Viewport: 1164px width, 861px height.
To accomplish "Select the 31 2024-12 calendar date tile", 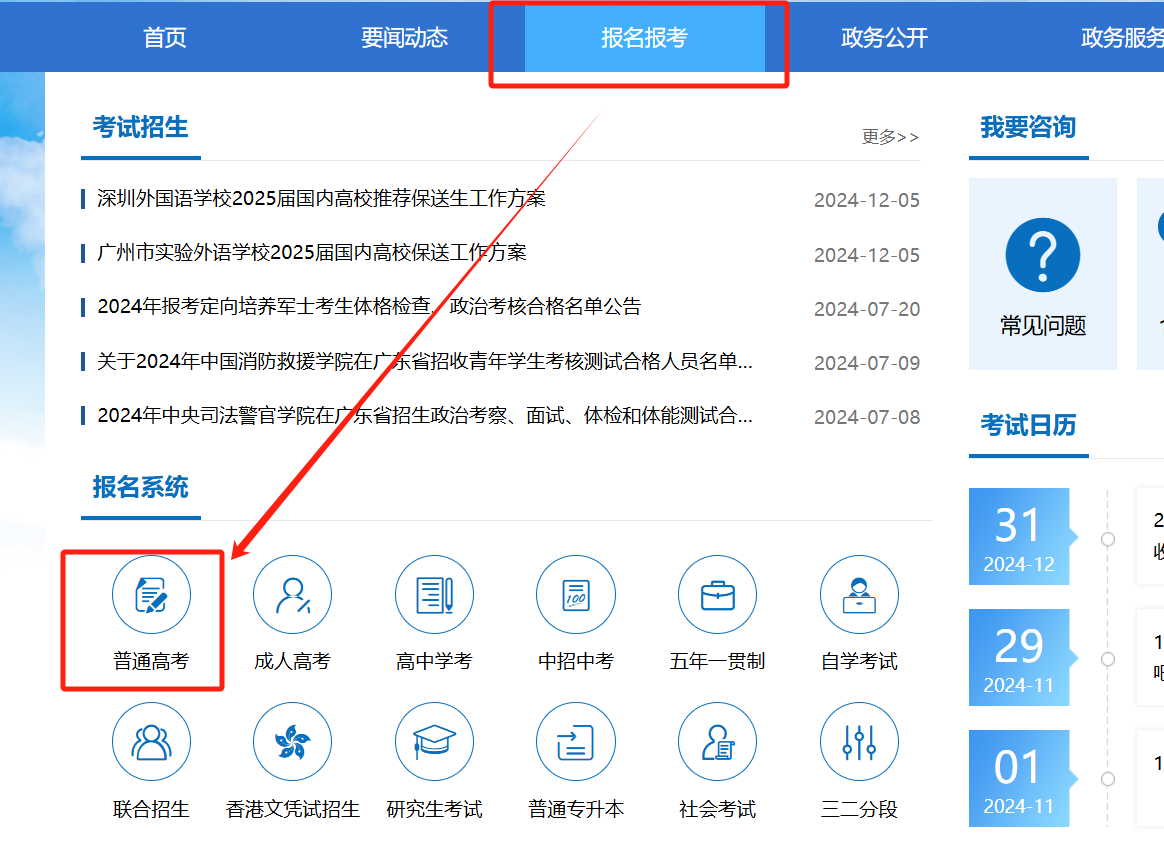I will point(1020,537).
